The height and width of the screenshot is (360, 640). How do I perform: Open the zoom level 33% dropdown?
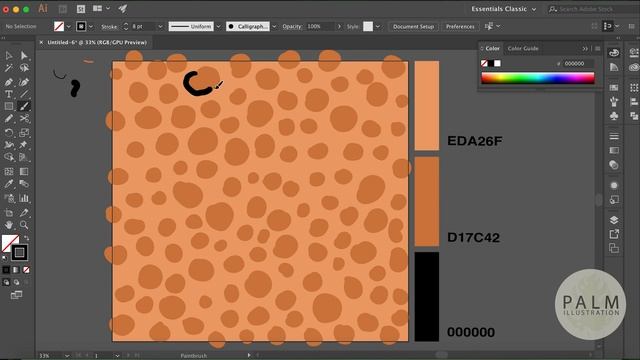[x=67, y=356]
